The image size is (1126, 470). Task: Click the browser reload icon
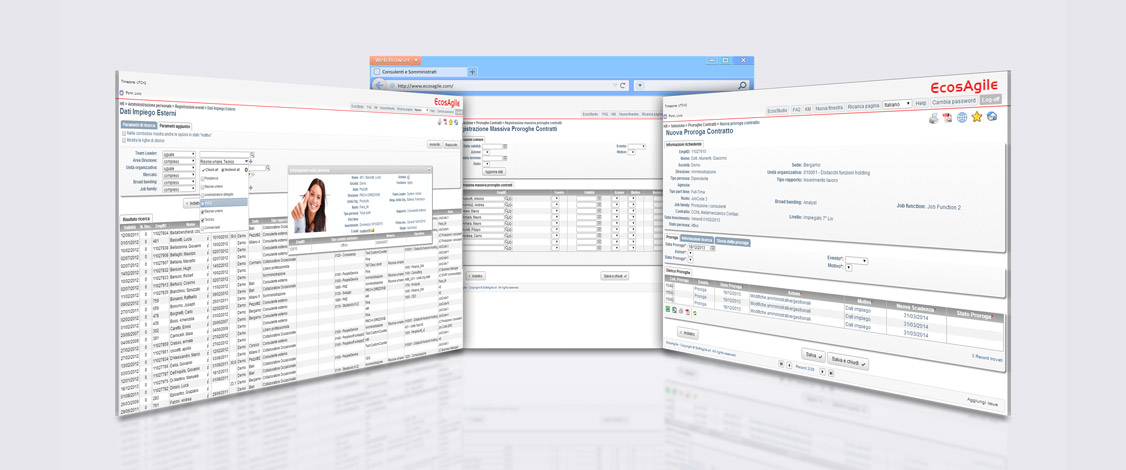click(x=623, y=85)
